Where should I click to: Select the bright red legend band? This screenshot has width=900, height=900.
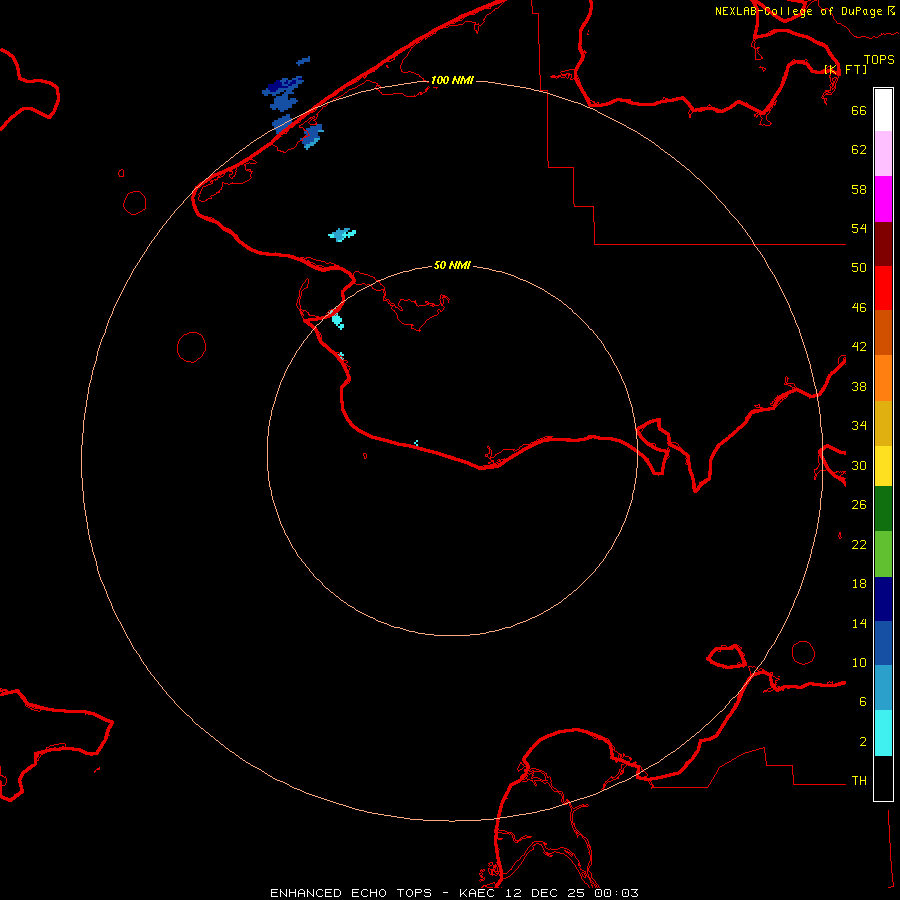[x=883, y=288]
